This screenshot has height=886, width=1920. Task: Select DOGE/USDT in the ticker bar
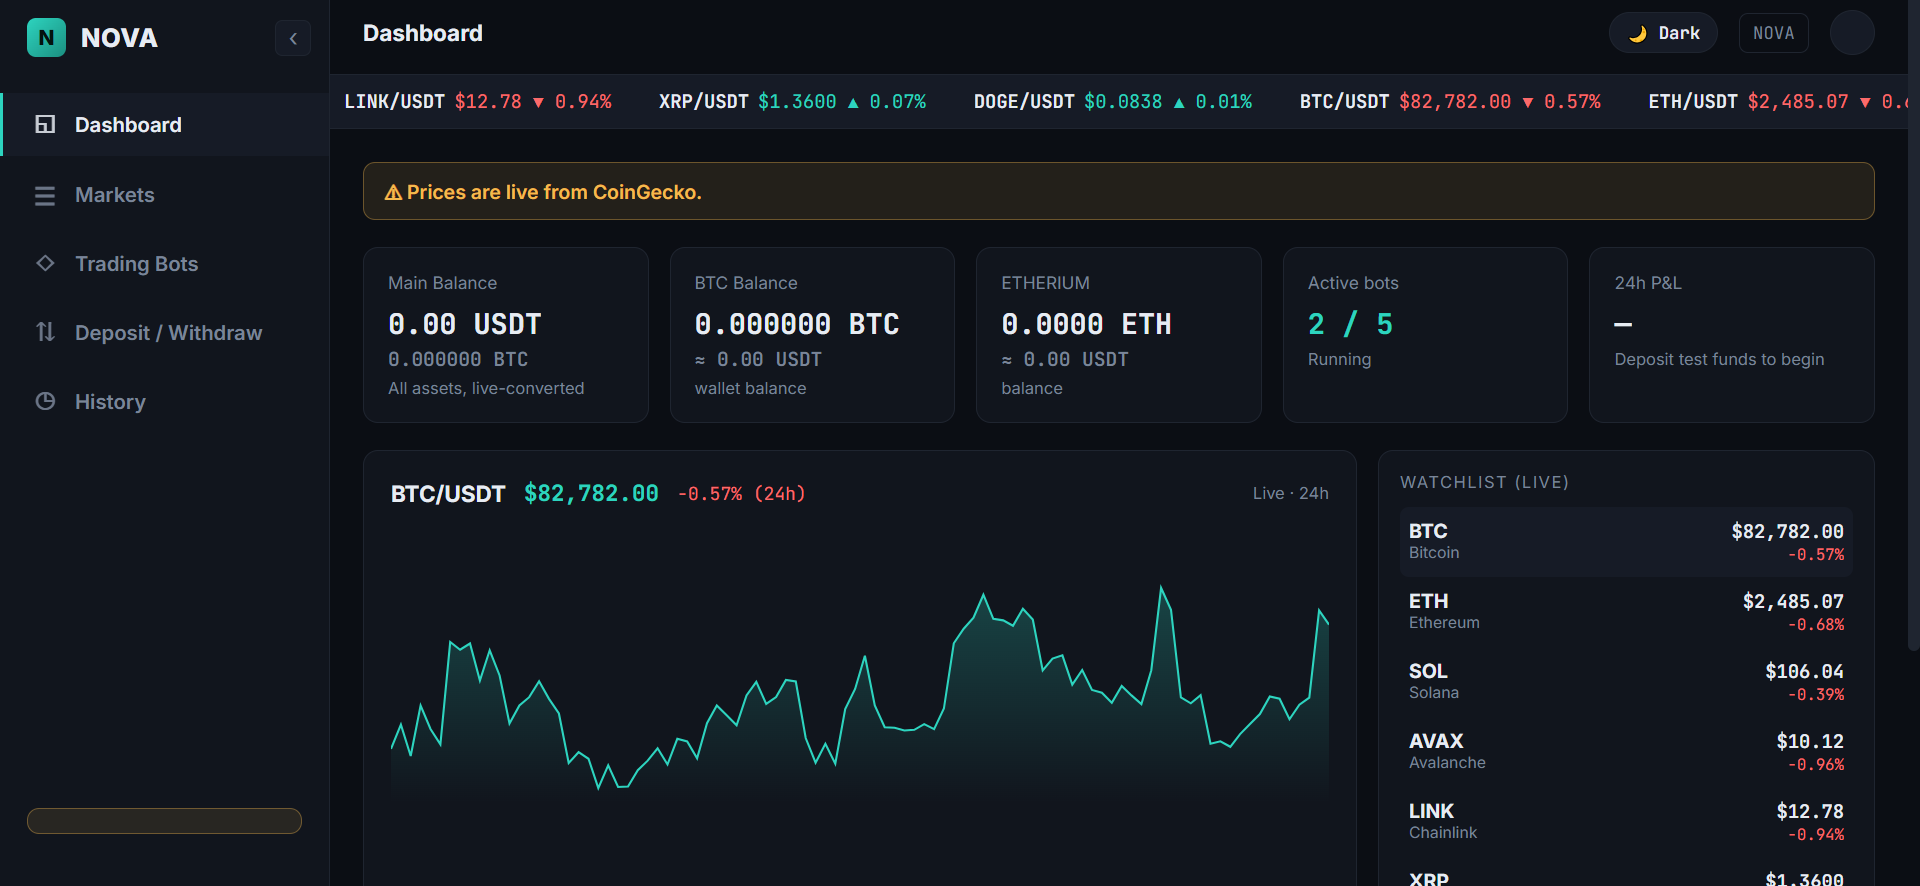pos(1113,102)
